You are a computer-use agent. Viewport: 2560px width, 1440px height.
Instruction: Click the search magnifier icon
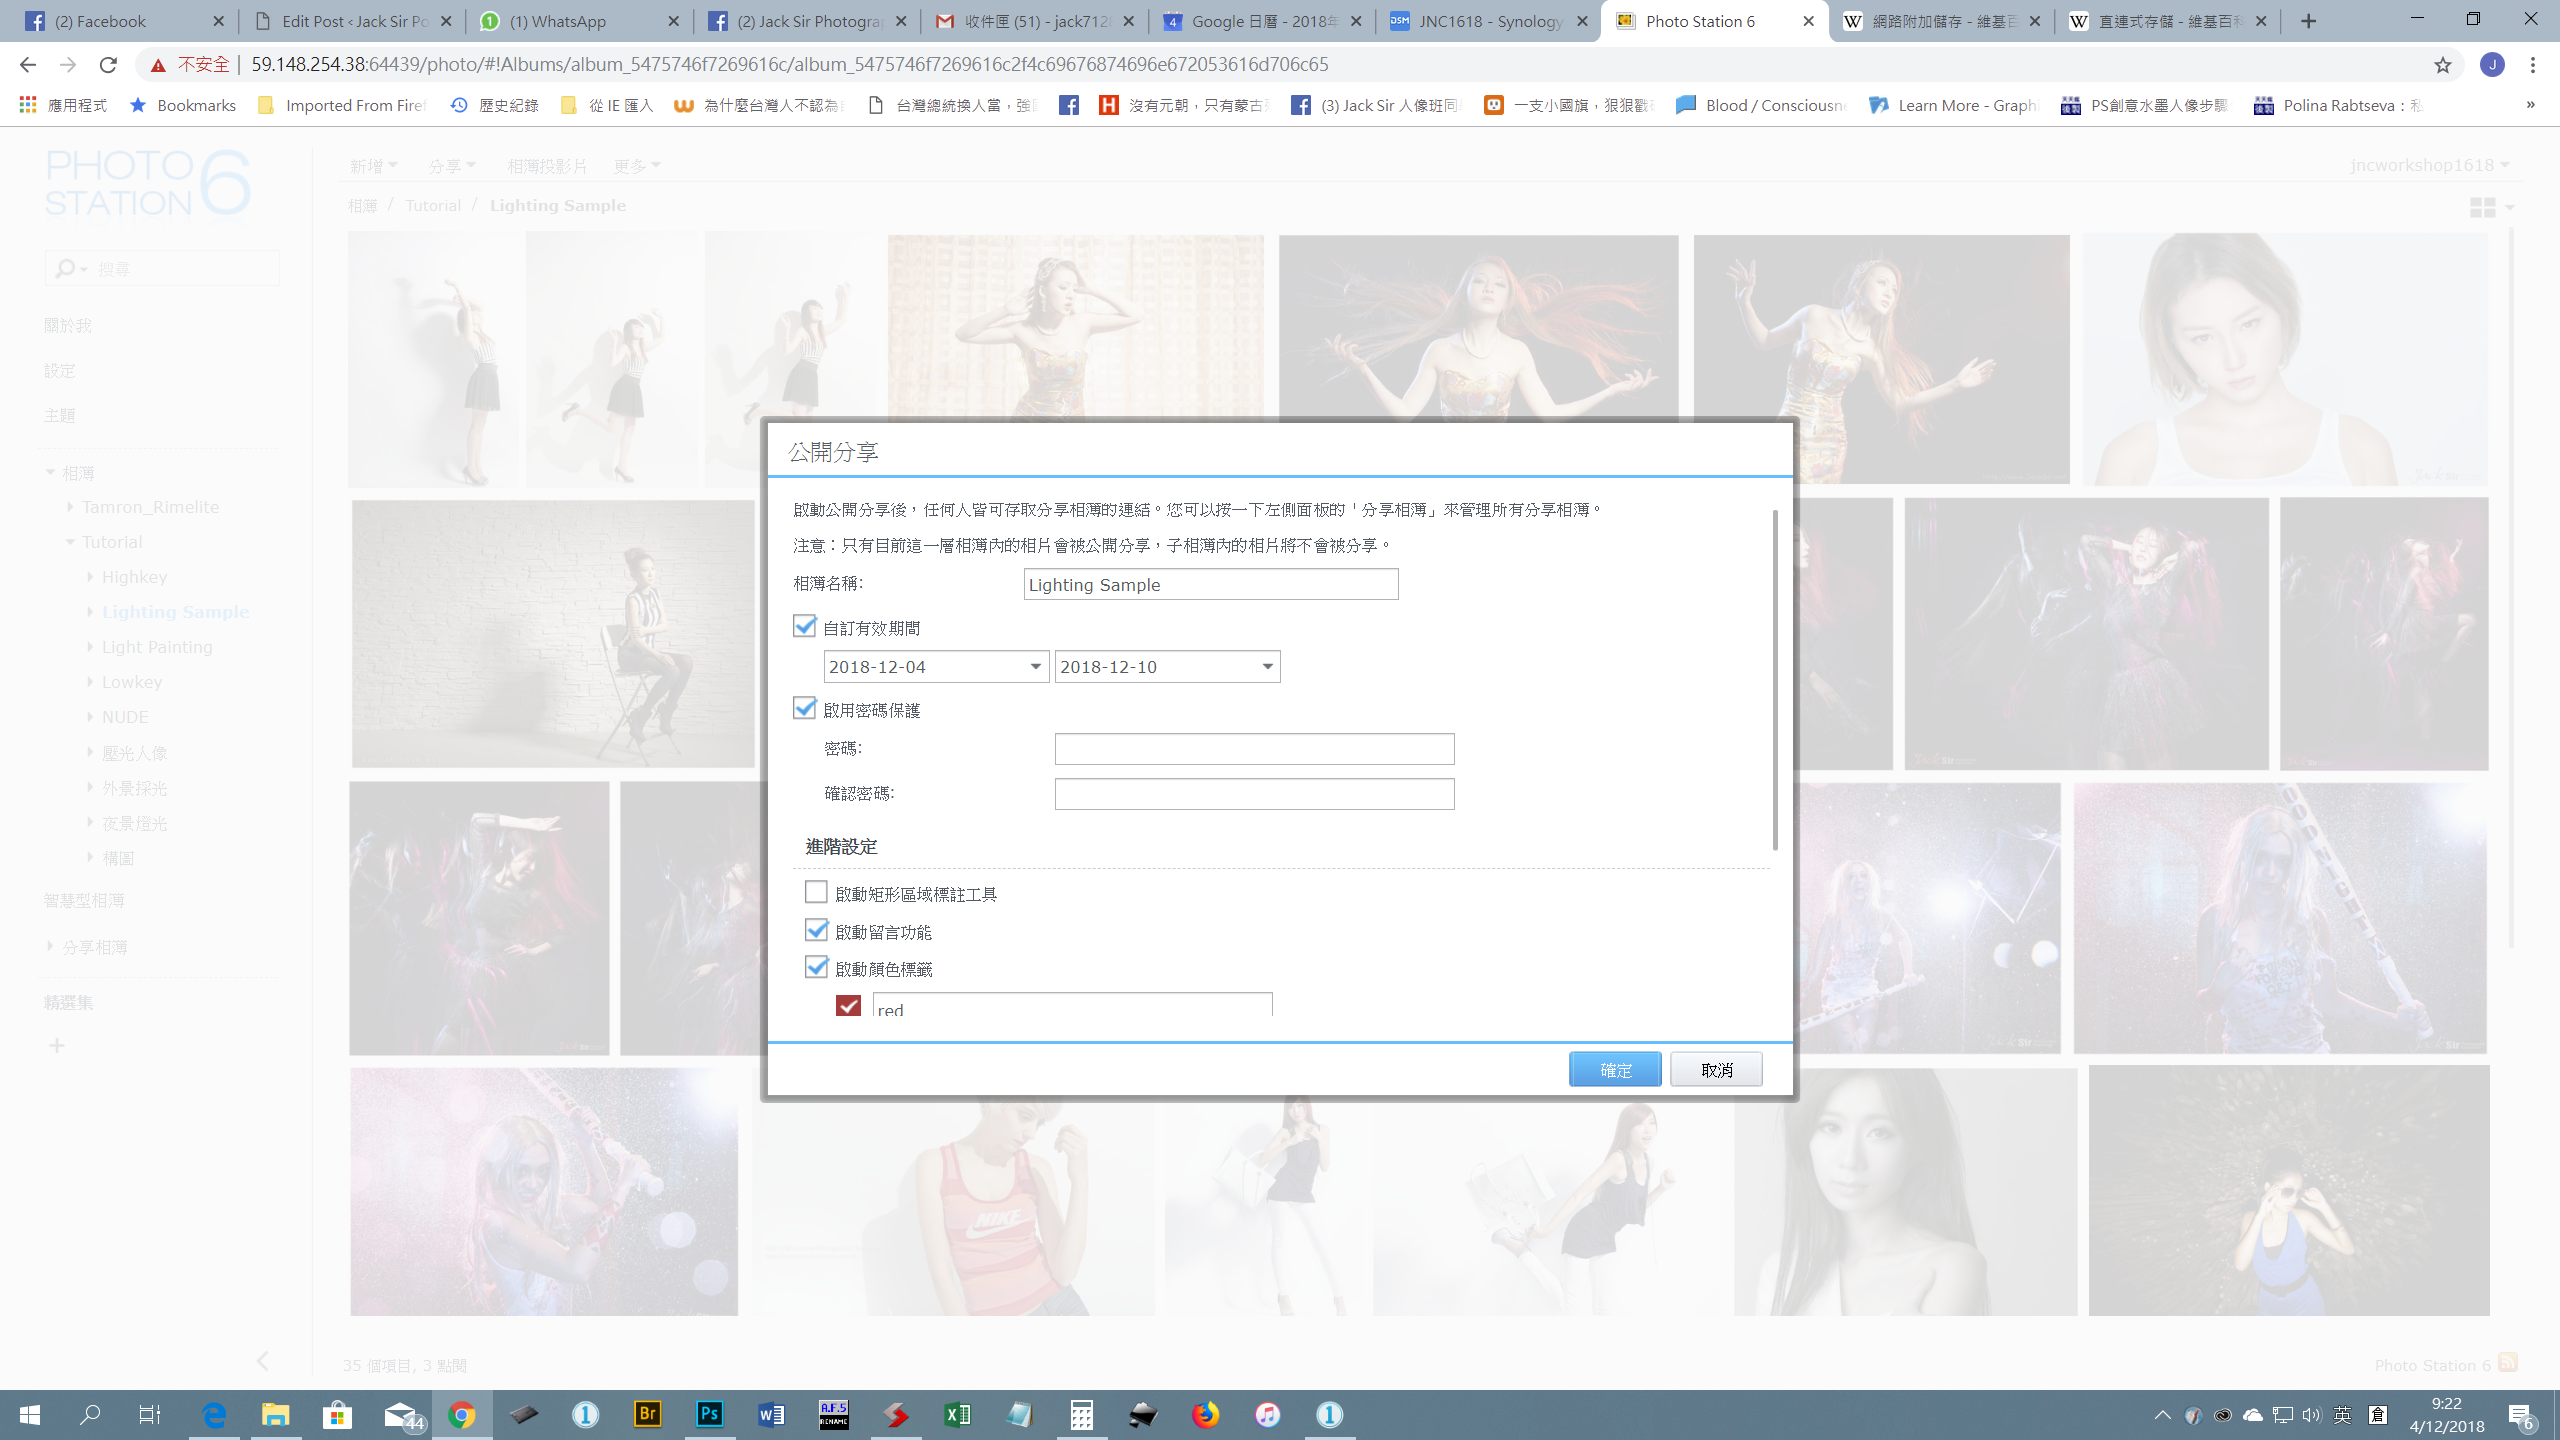(65, 268)
